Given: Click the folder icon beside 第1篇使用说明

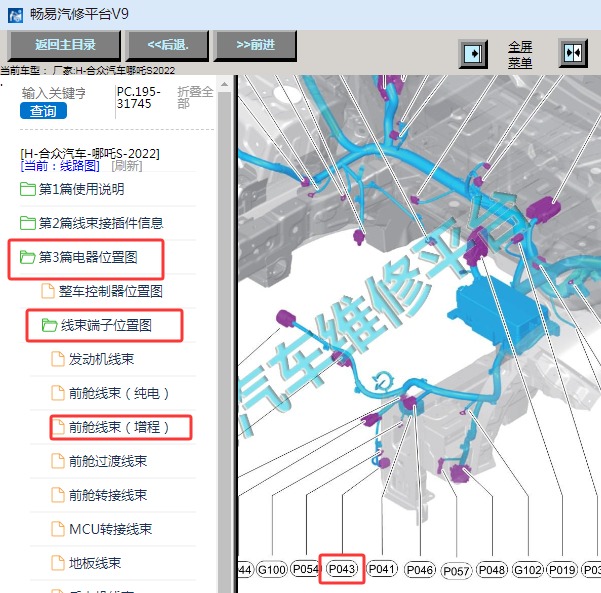Looking at the screenshot, I should 28,189.
